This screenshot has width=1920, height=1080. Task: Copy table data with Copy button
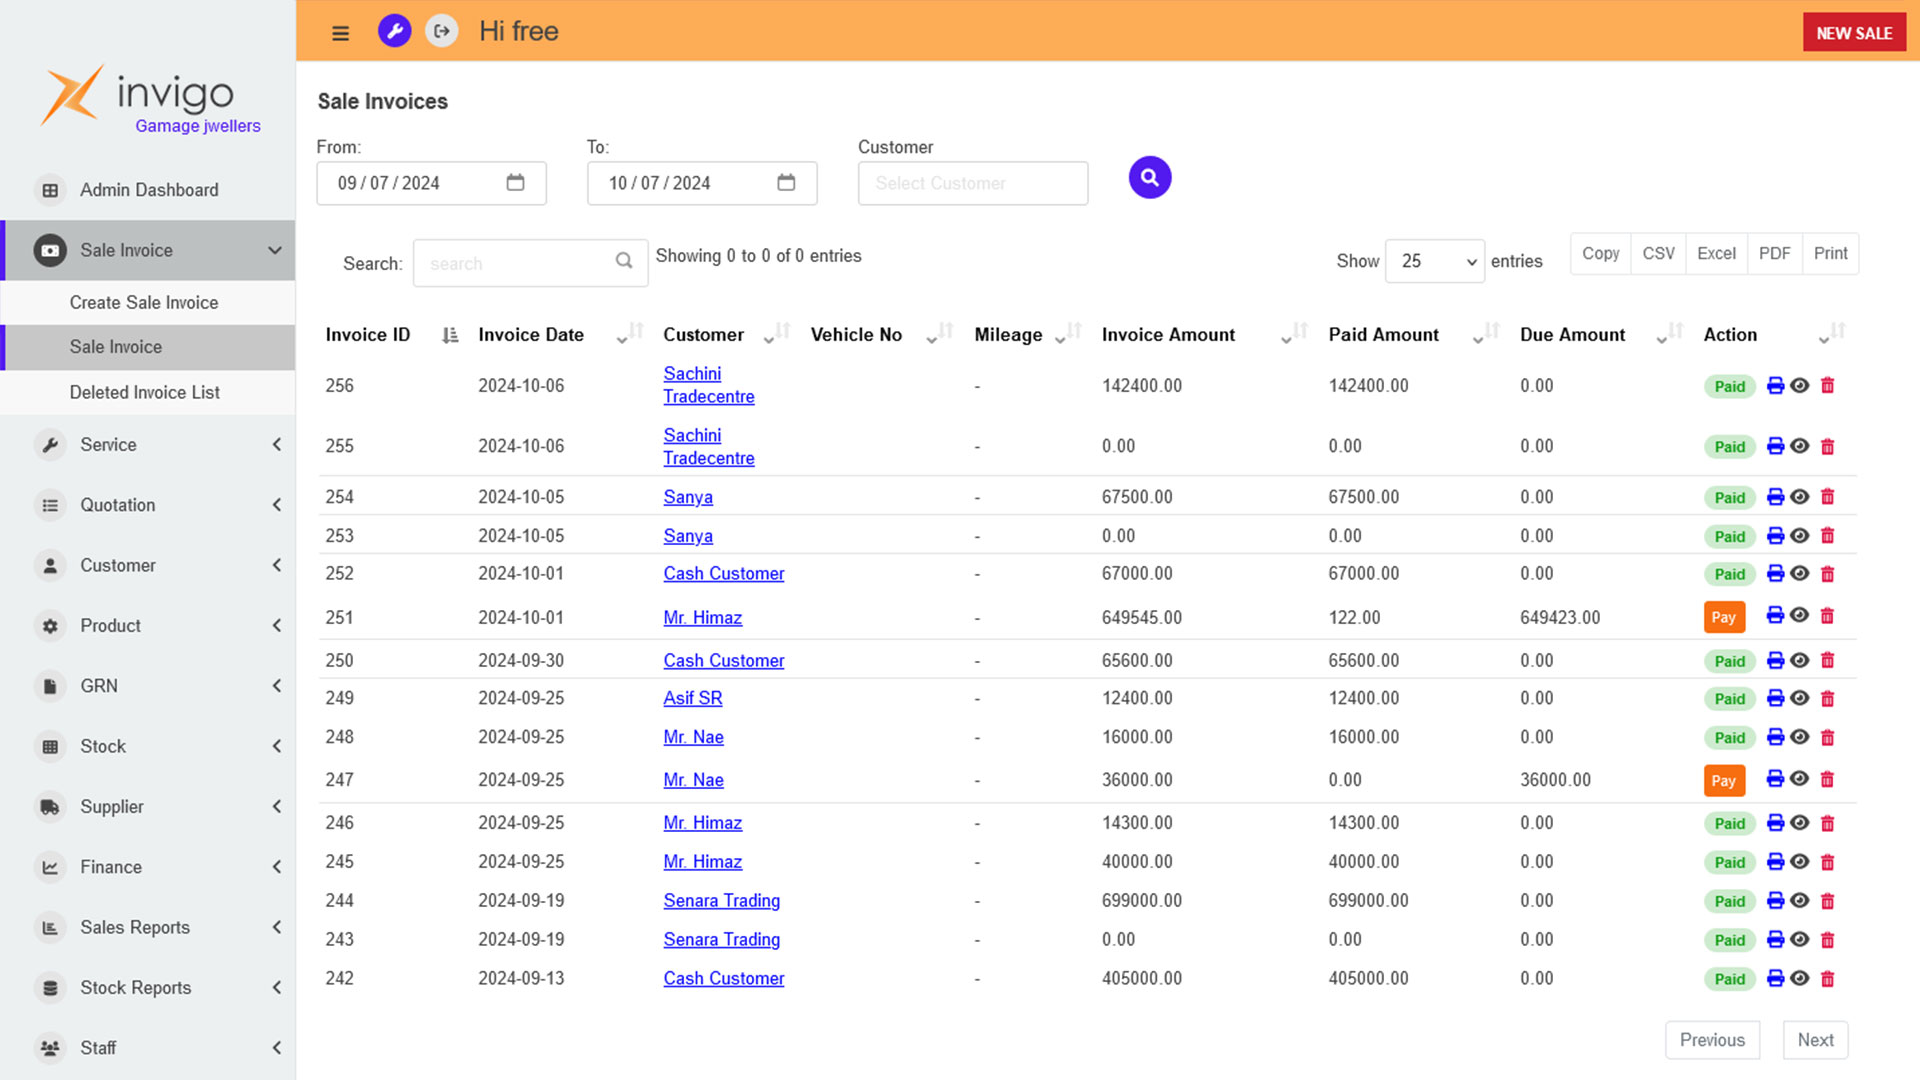tap(1600, 253)
